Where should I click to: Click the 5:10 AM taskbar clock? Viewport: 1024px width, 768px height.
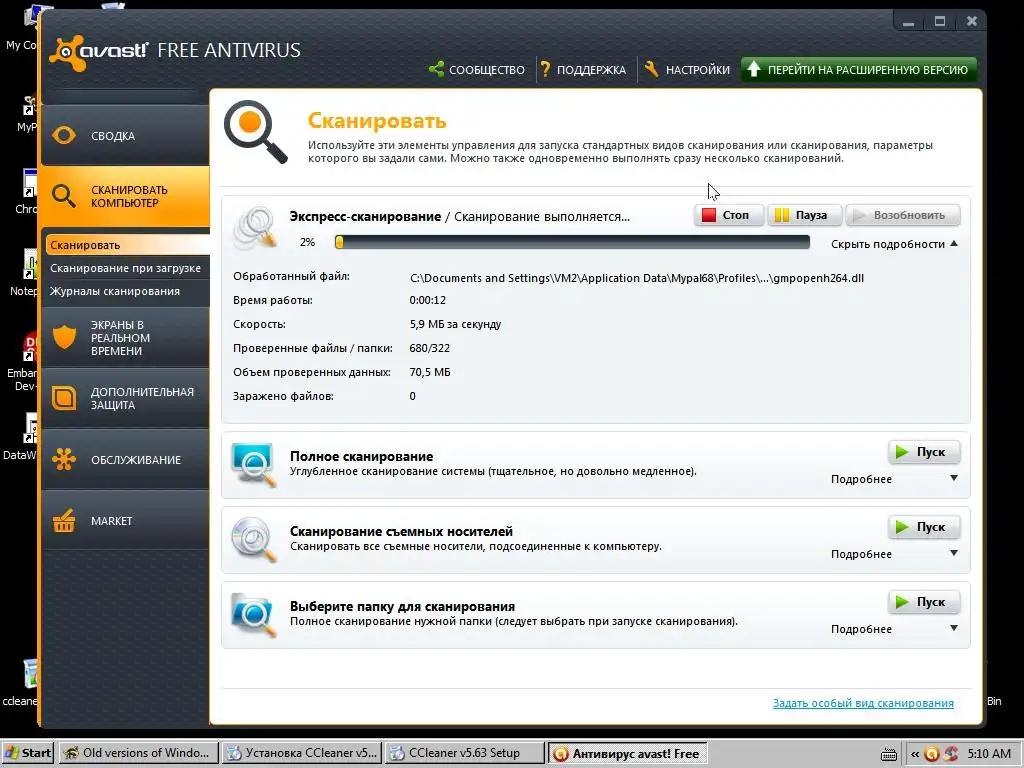[989, 754]
